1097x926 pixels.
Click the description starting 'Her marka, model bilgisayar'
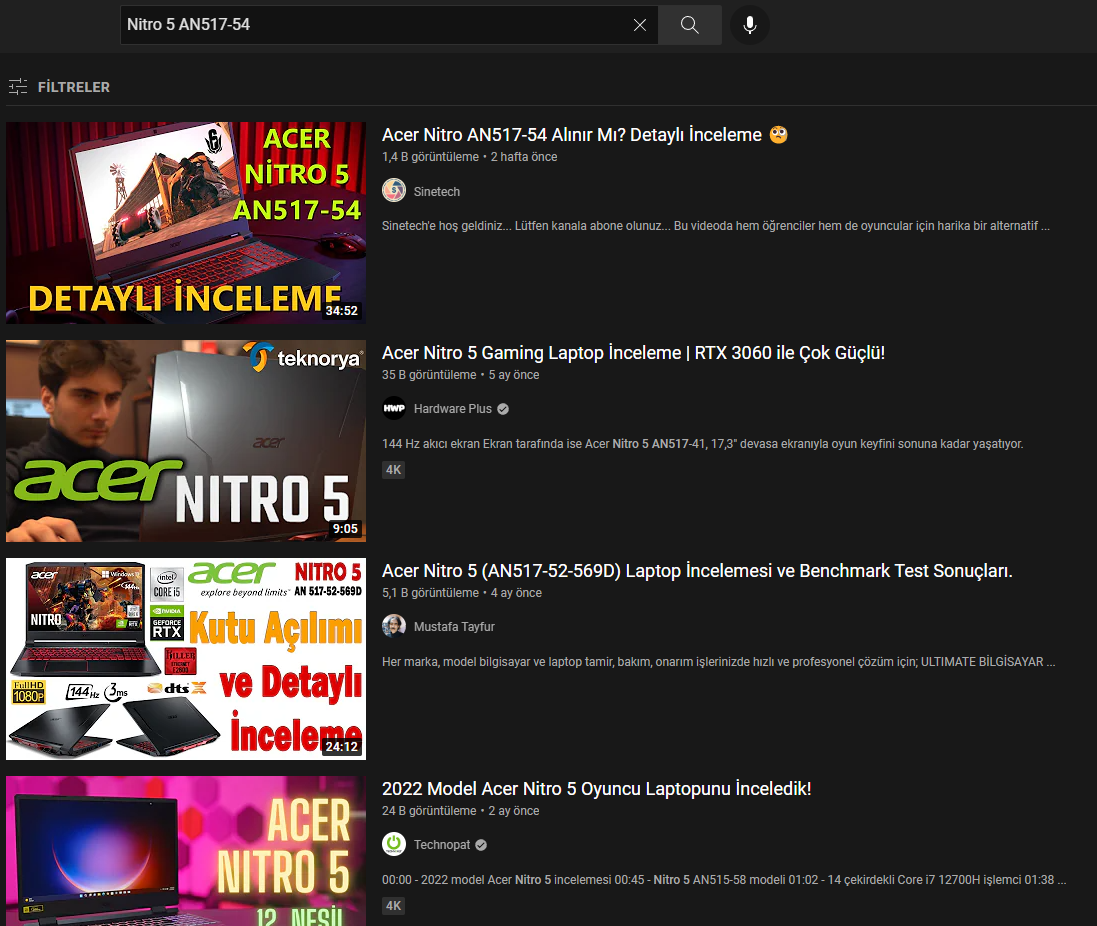(719, 662)
